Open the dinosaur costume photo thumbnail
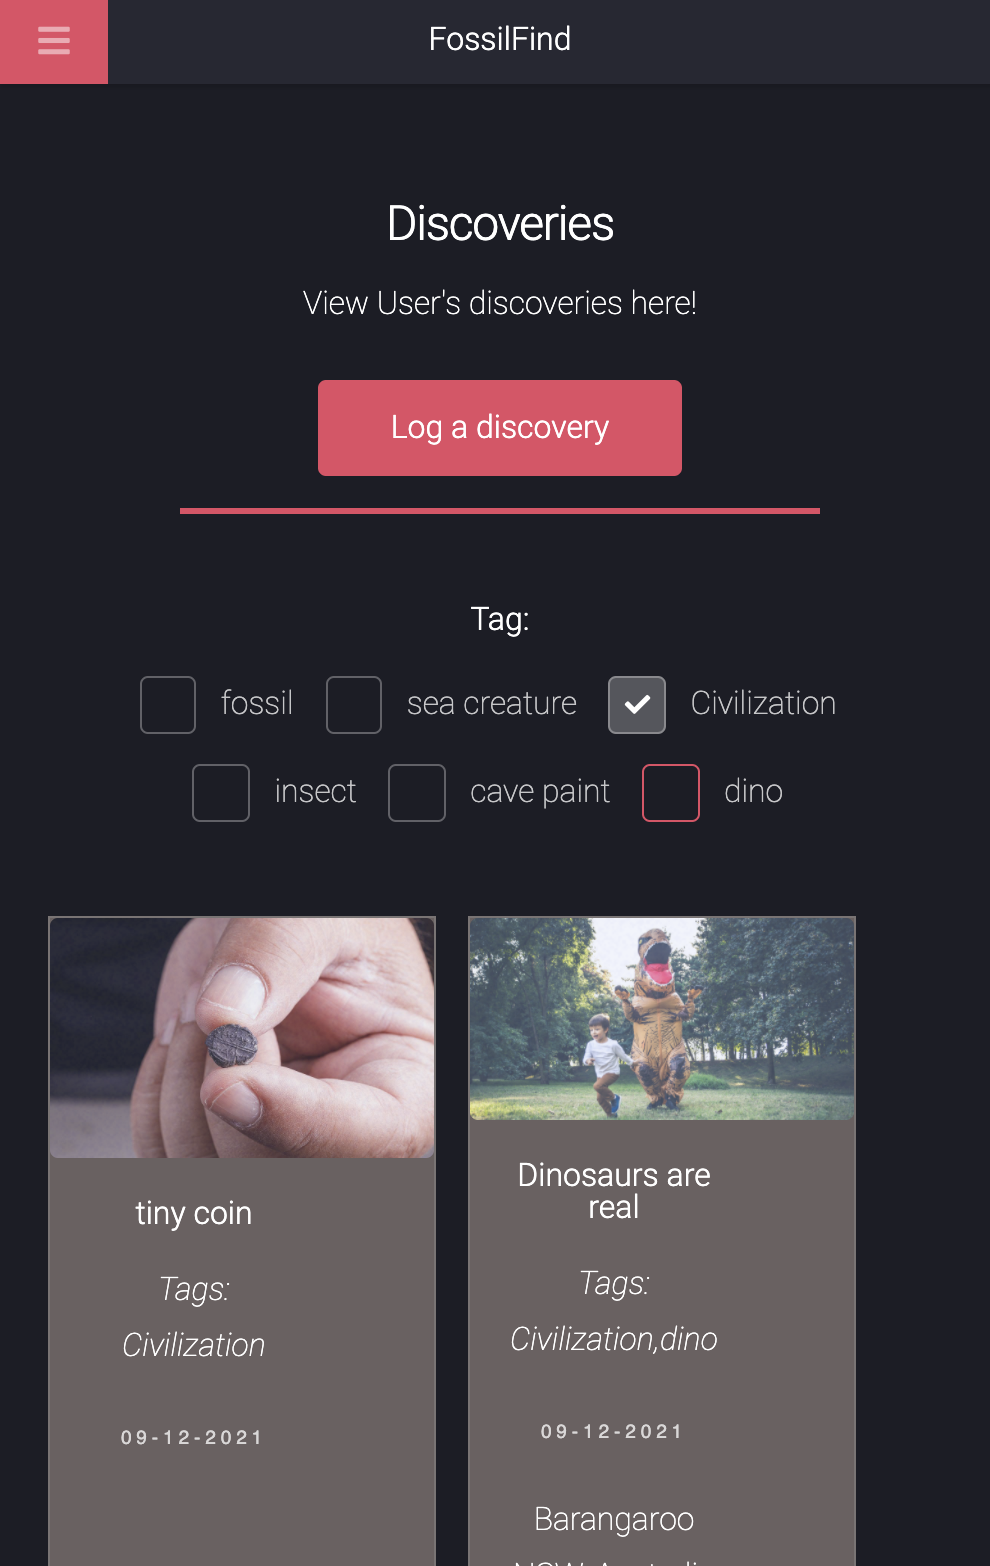990x1566 pixels. [x=662, y=1019]
